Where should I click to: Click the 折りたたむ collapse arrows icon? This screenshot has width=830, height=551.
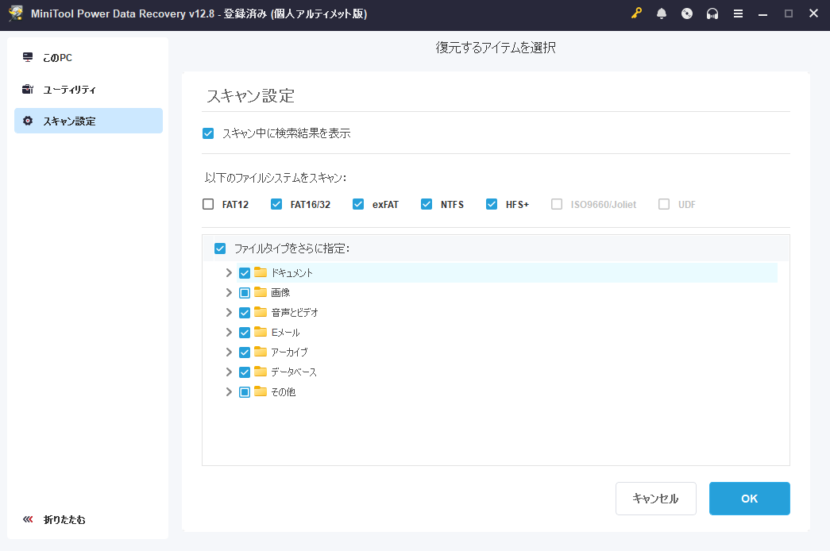tap(28, 519)
